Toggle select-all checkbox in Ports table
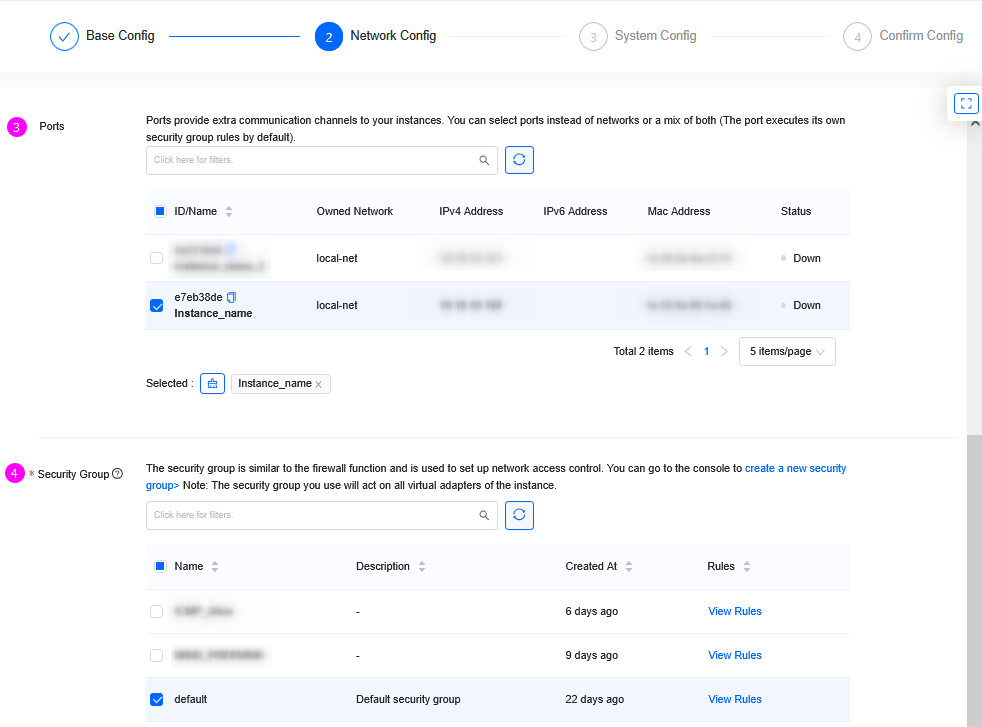 [x=160, y=211]
